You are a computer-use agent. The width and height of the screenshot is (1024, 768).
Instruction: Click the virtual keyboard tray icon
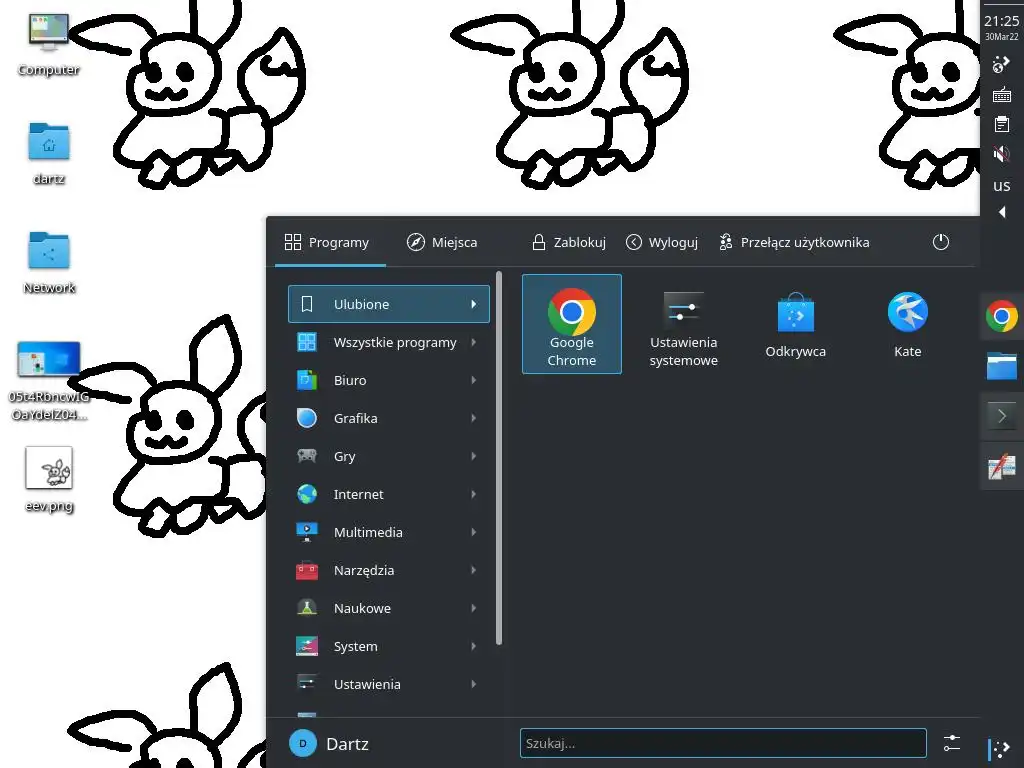pyautogui.click(x=1001, y=95)
